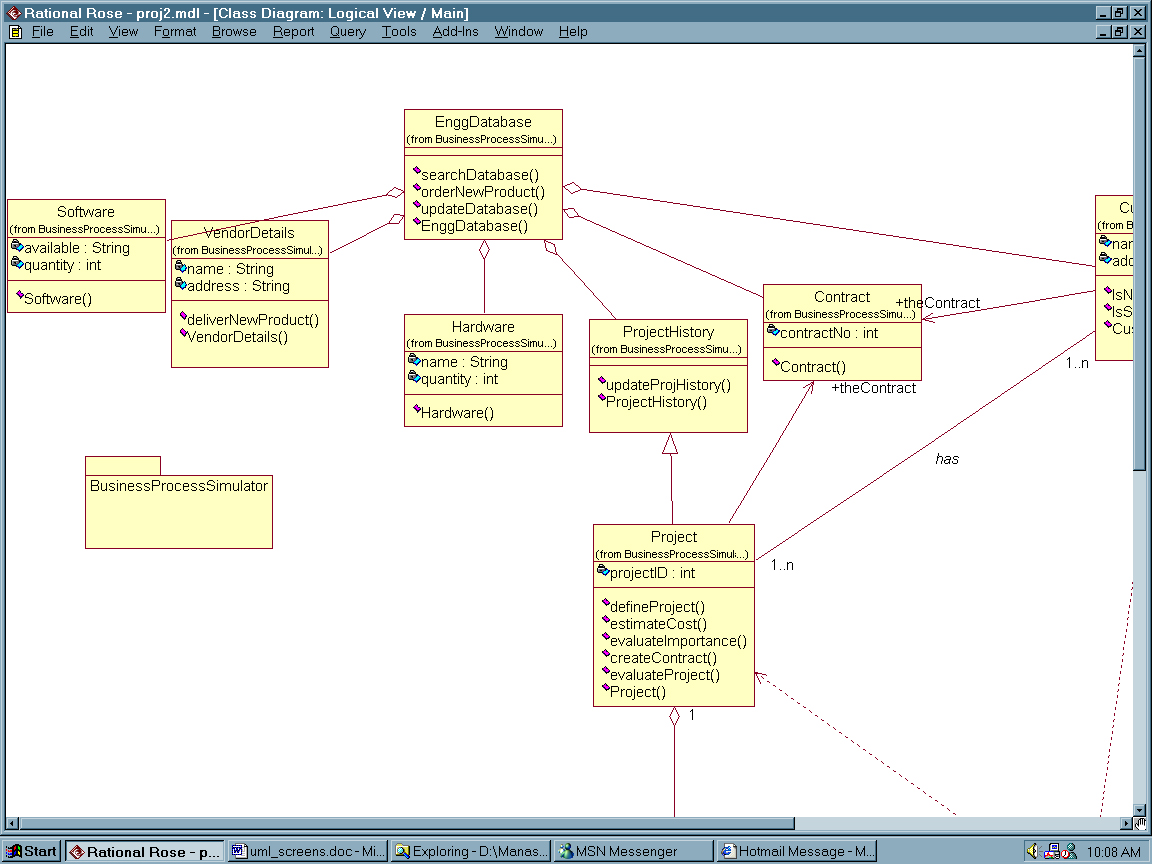Click the attribute icon beside 'contractNo : int'
1152x864 pixels.
(x=773, y=331)
